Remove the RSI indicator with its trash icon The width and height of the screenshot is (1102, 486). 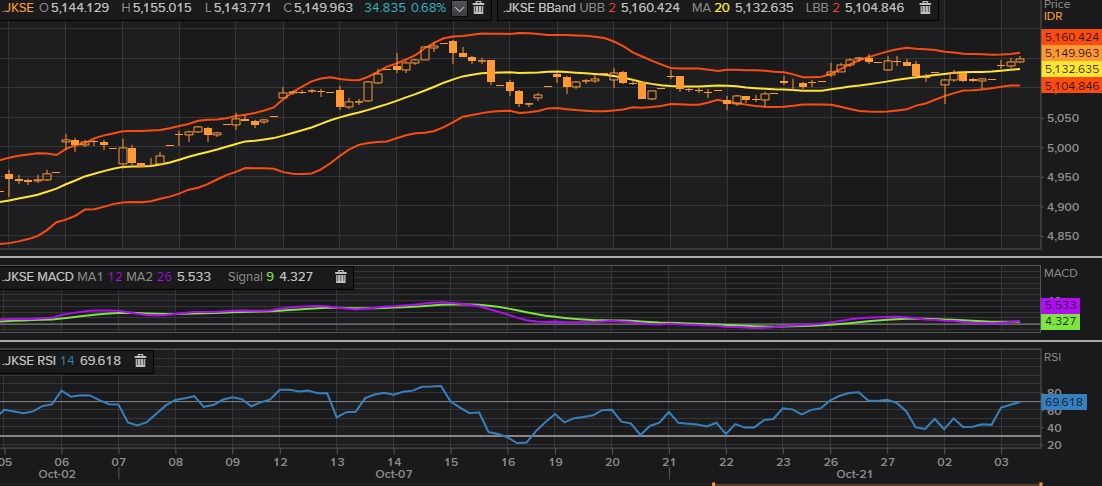pyautogui.click(x=141, y=361)
